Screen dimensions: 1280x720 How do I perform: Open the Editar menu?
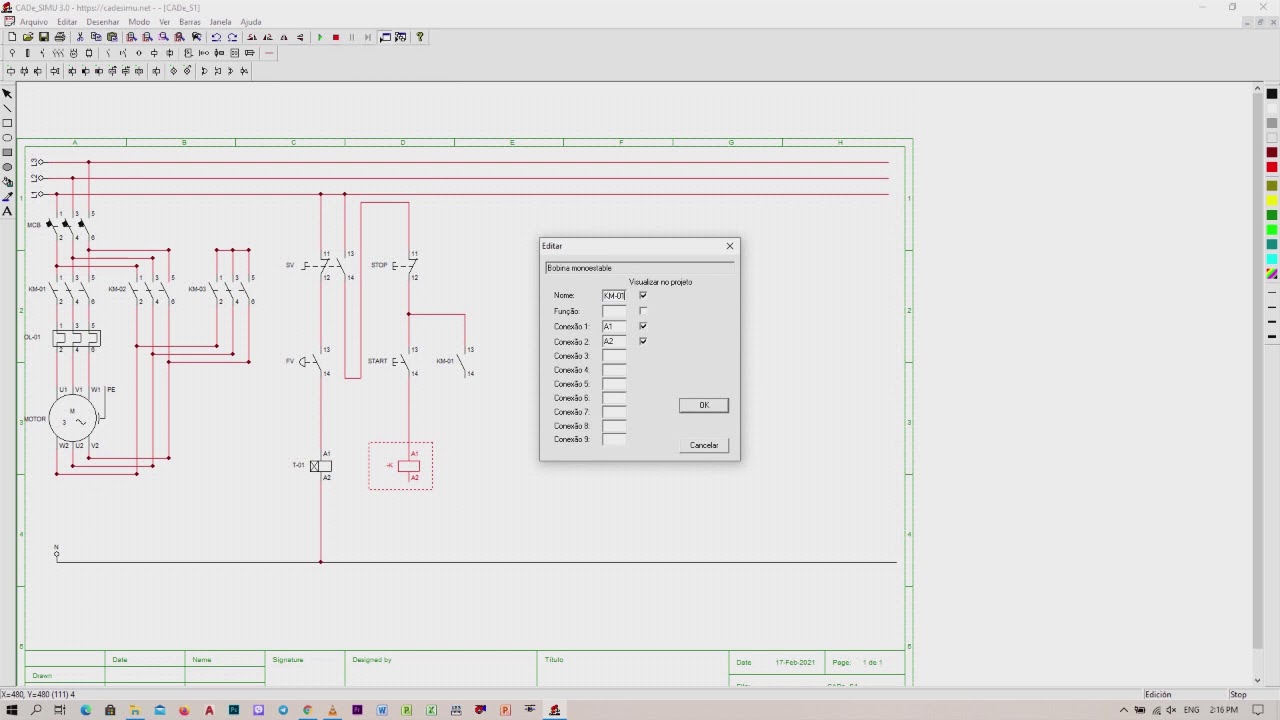(x=67, y=22)
